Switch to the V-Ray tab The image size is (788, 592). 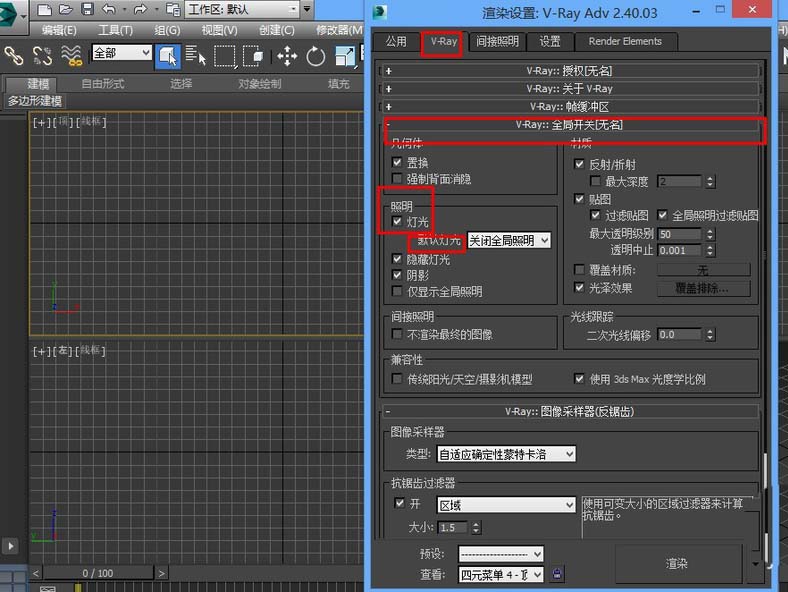[x=443, y=41]
